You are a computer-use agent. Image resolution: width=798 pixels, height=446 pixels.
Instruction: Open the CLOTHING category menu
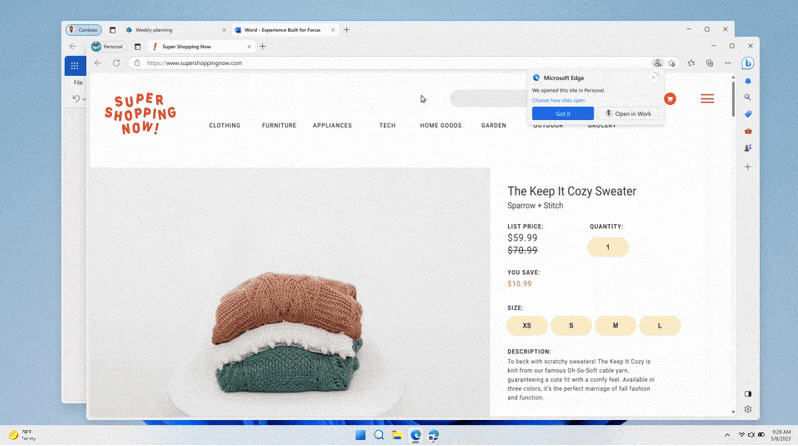pyautogui.click(x=224, y=125)
